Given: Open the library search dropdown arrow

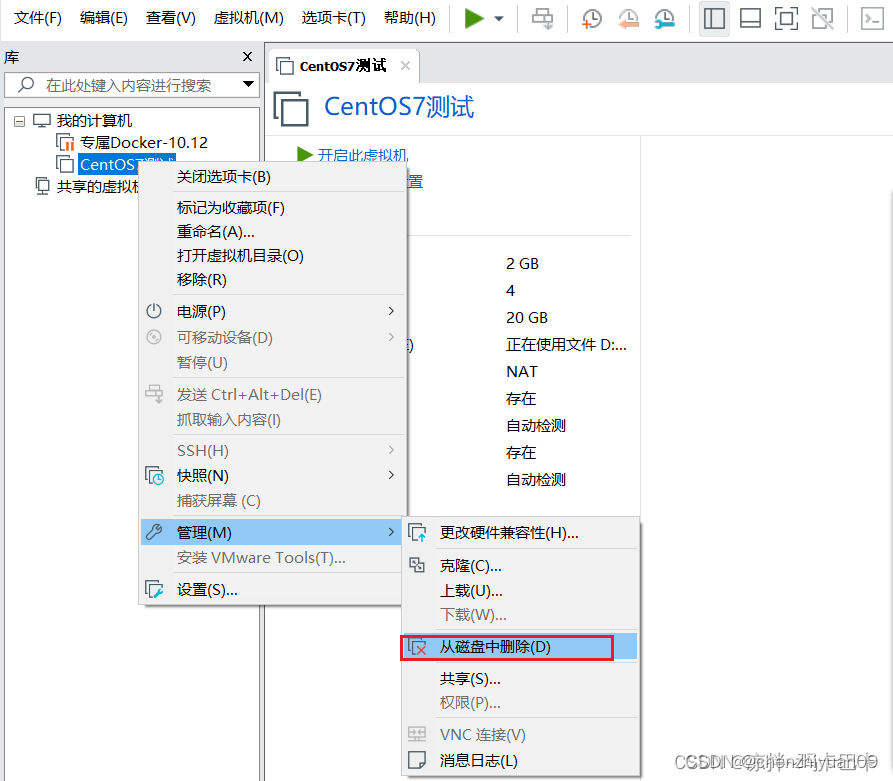Looking at the screenshot, I should (248, 84).
